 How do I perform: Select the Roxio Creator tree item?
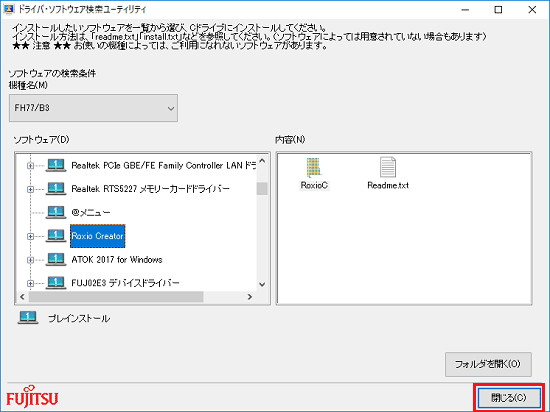pyautogui.click(x=98, y=236)
